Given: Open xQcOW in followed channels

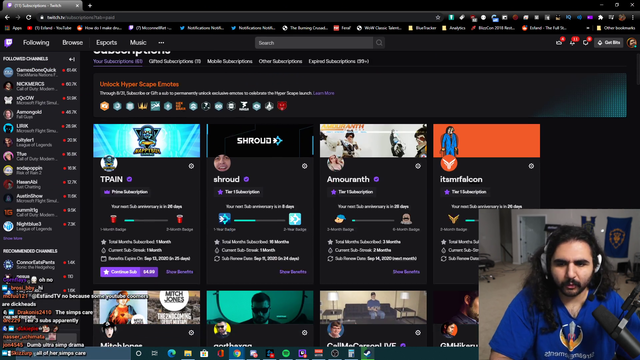Looking at the screenshot, I should coord(40,100).
